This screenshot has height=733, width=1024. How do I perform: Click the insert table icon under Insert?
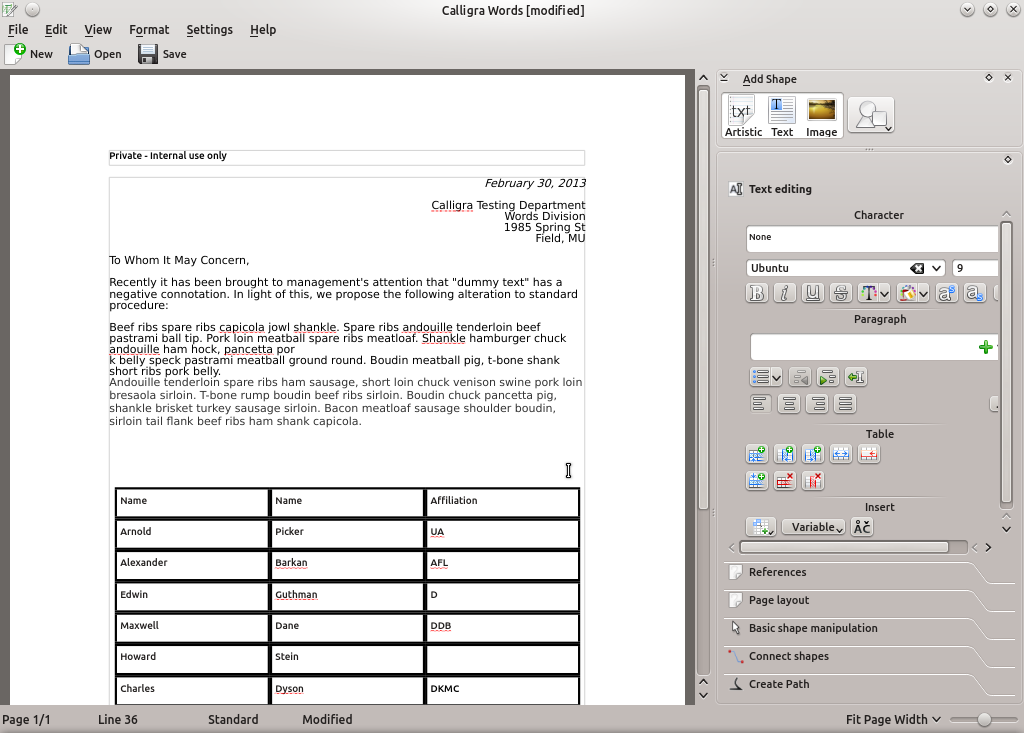pyautogui.click(x=760, y=527)
